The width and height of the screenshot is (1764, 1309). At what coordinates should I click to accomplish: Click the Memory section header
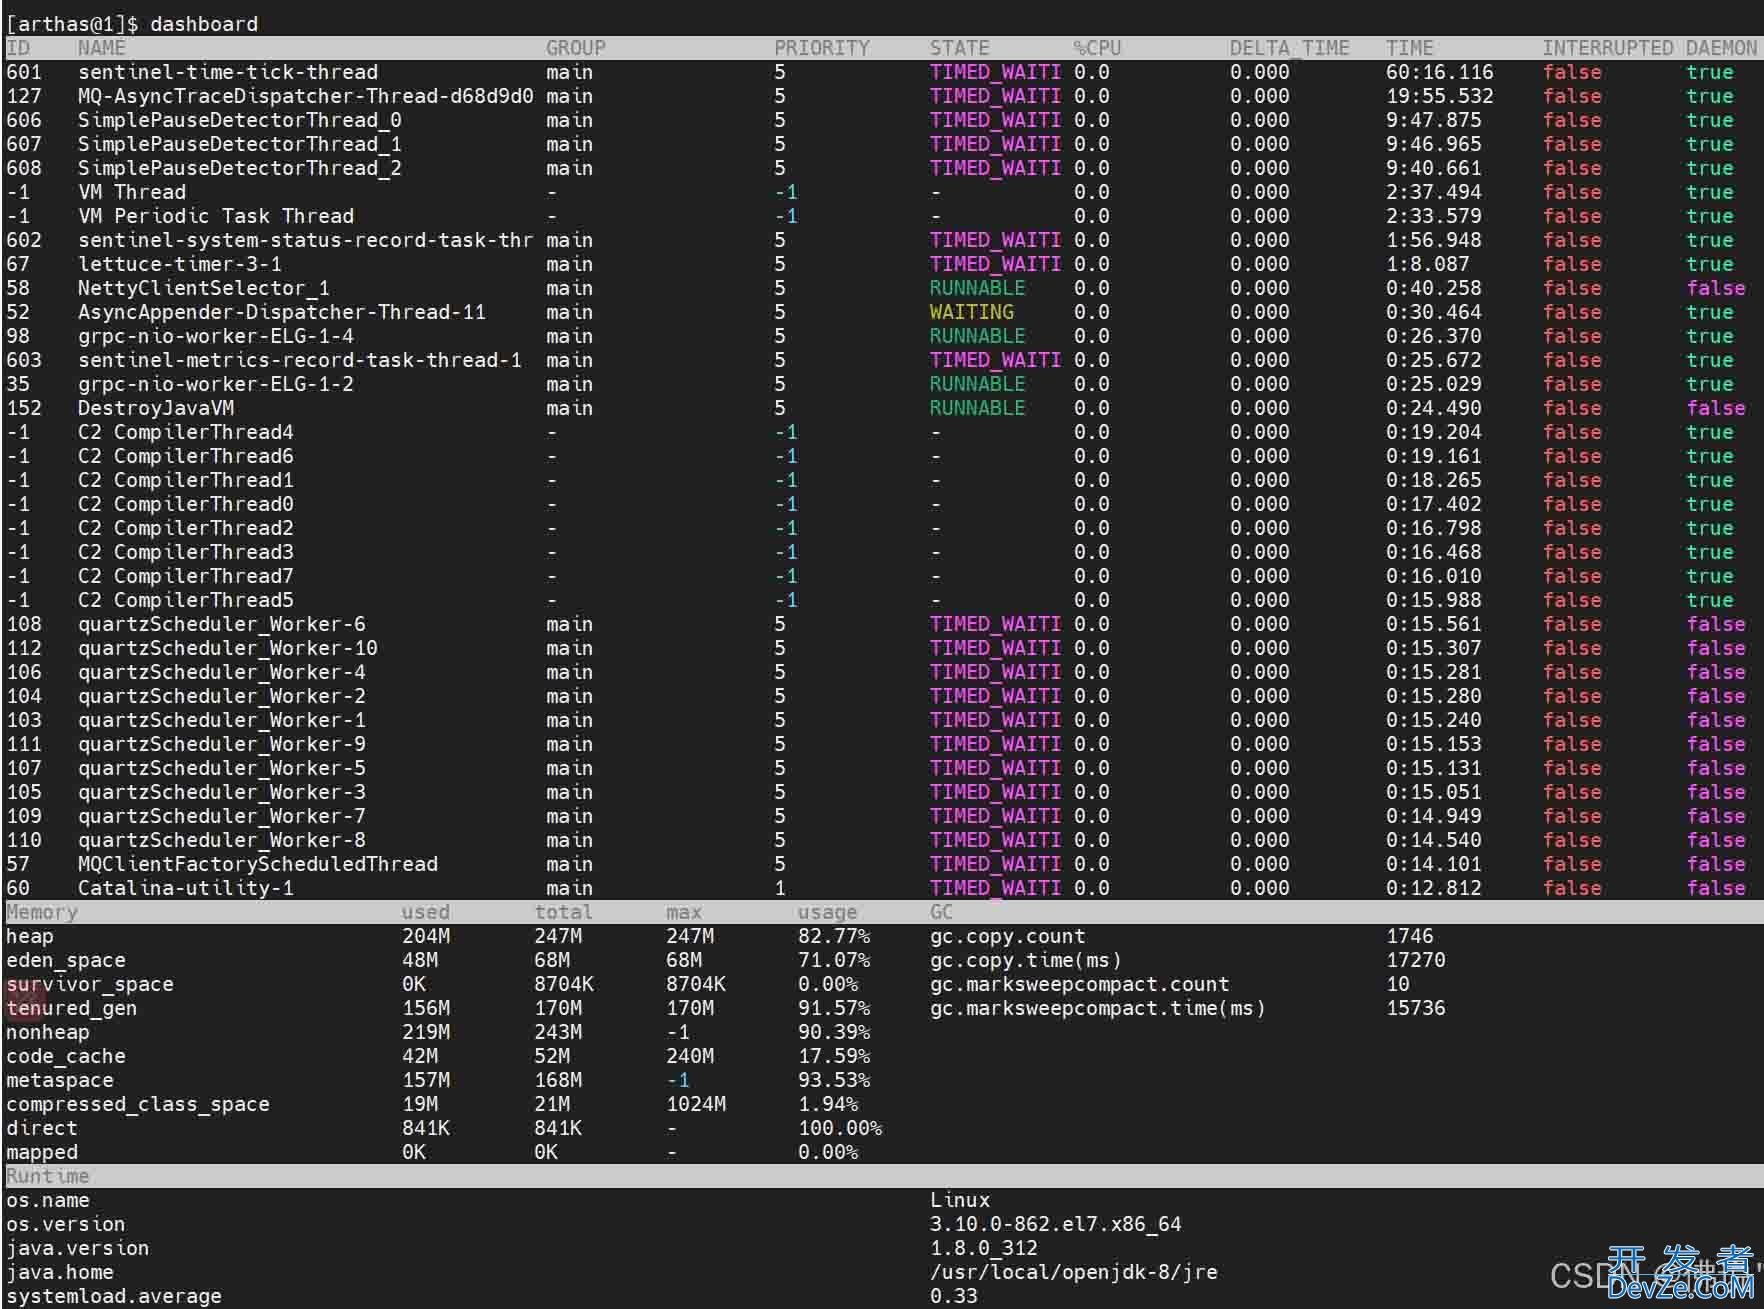coord(42,912)
